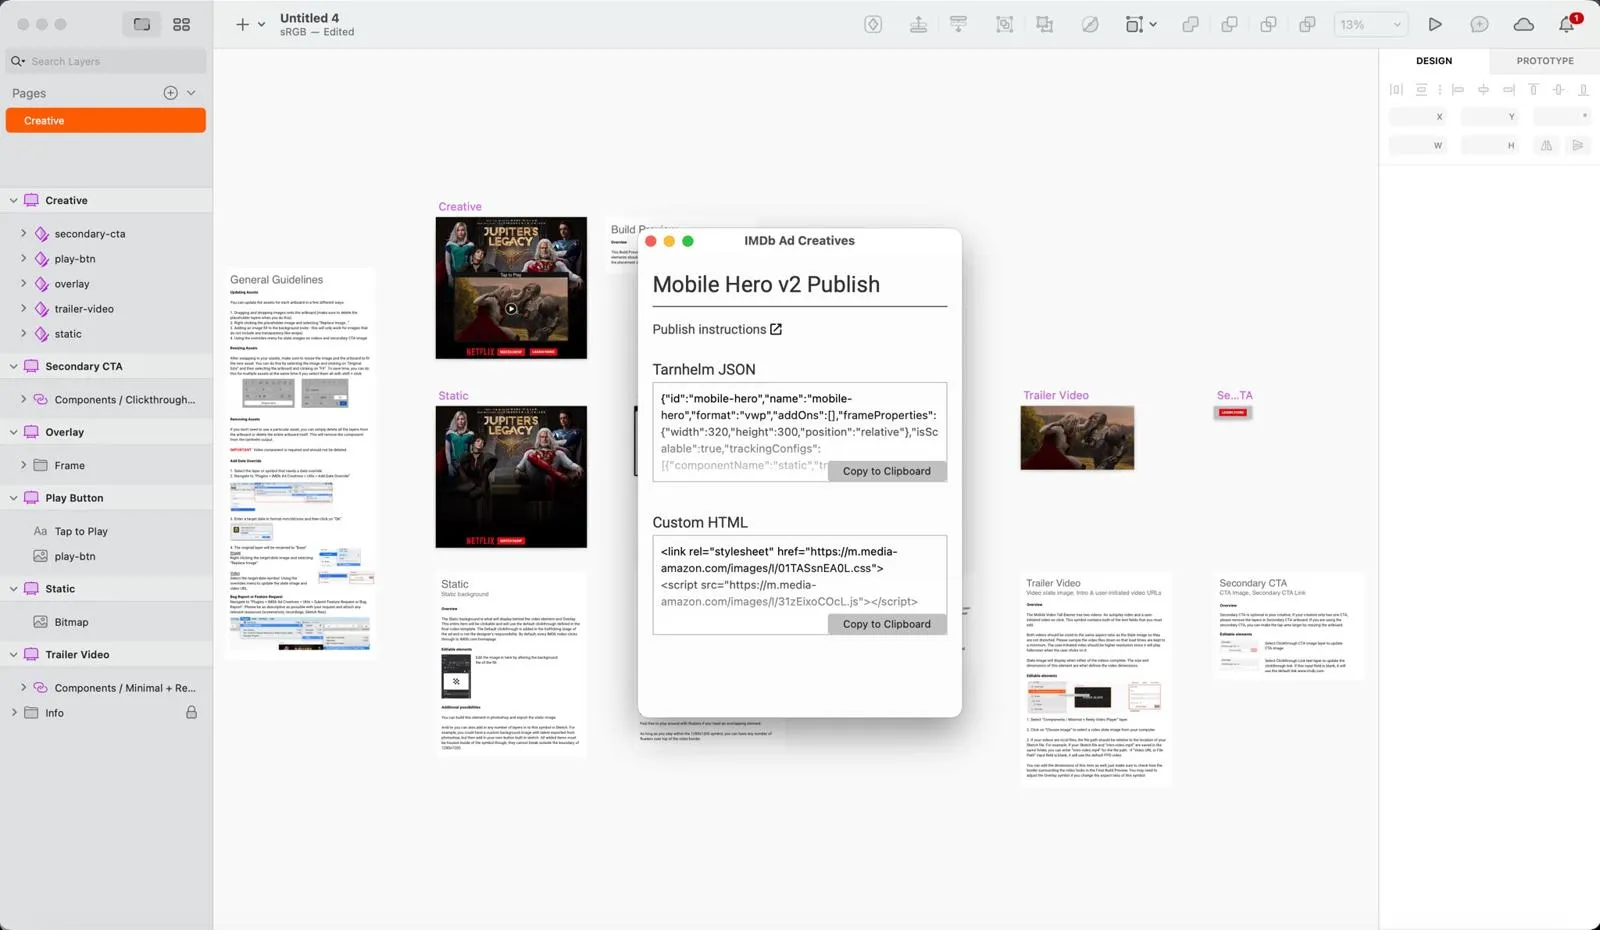Click the align vertical centers icon
Screen dimensions: 1600x930
click(x=1558, y=89)
